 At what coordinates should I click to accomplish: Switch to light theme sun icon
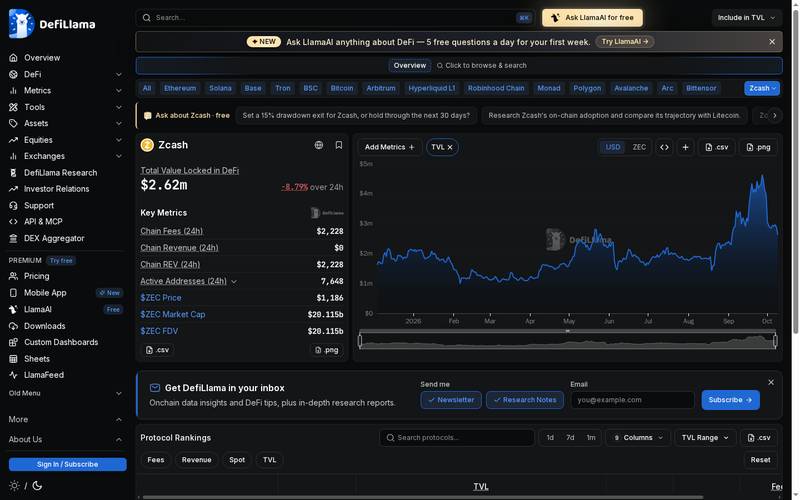[x=14, y=486]
